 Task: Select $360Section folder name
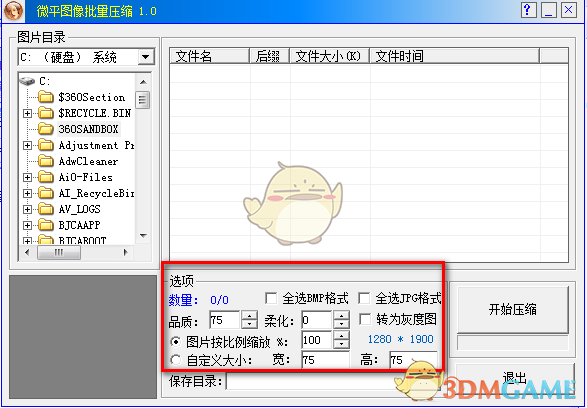click(x=91, y=97)
